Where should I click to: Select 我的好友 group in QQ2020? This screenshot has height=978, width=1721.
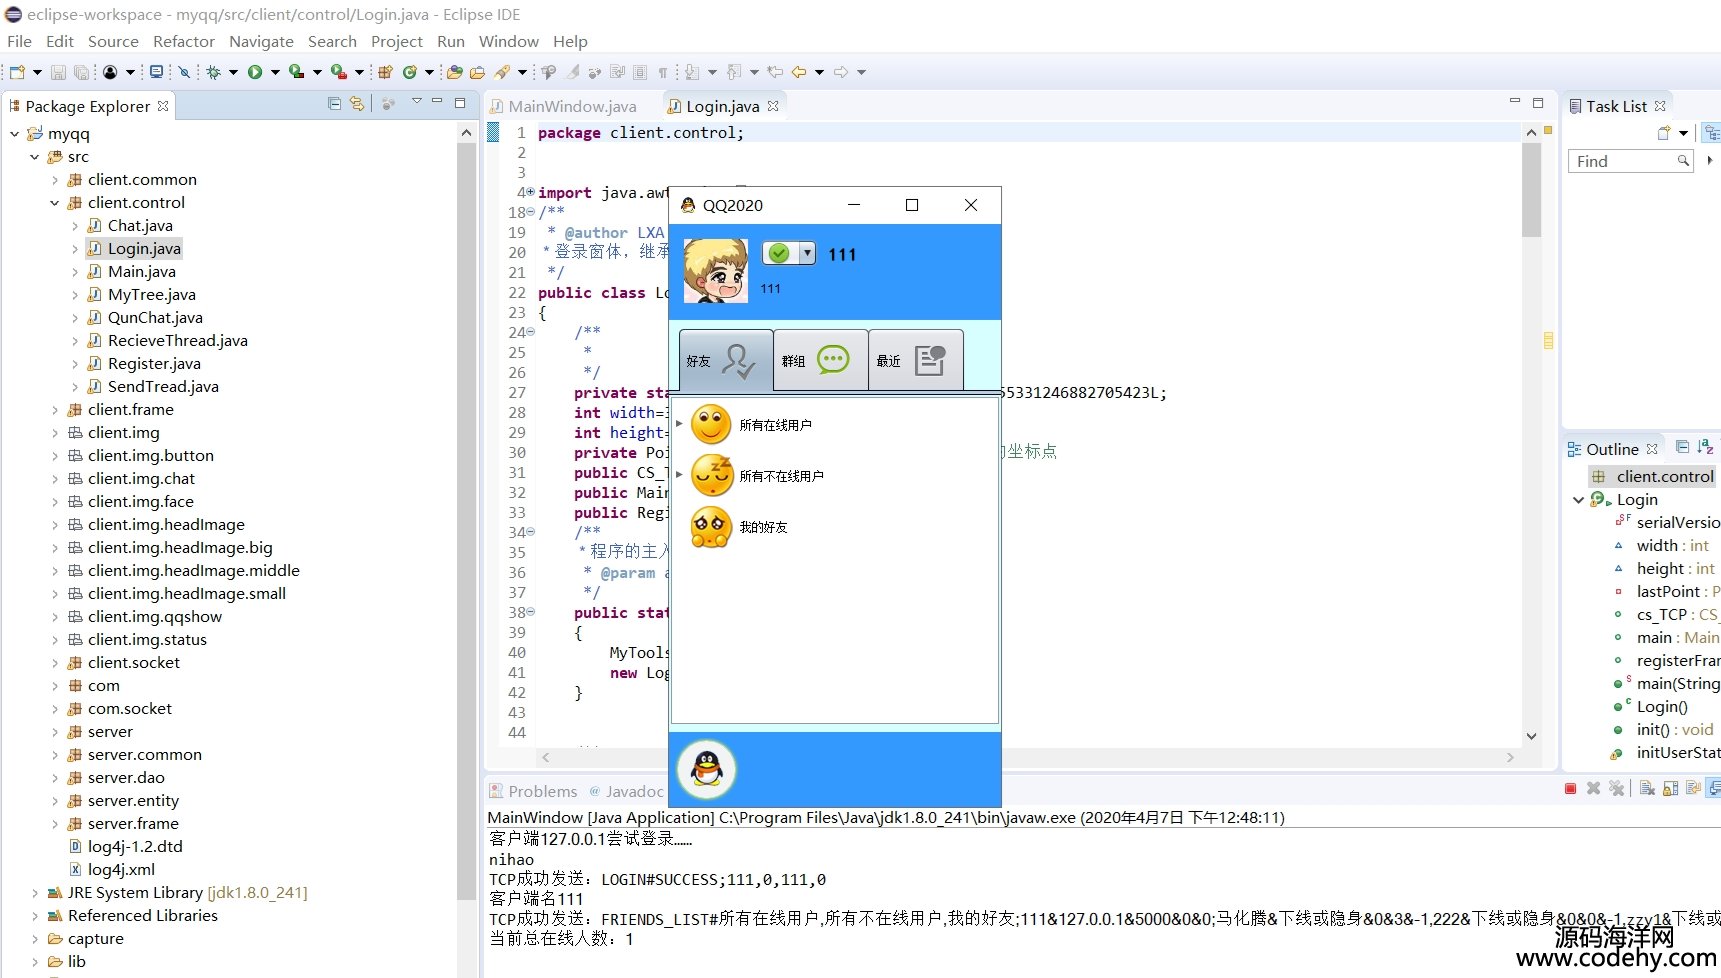point(763,527)
